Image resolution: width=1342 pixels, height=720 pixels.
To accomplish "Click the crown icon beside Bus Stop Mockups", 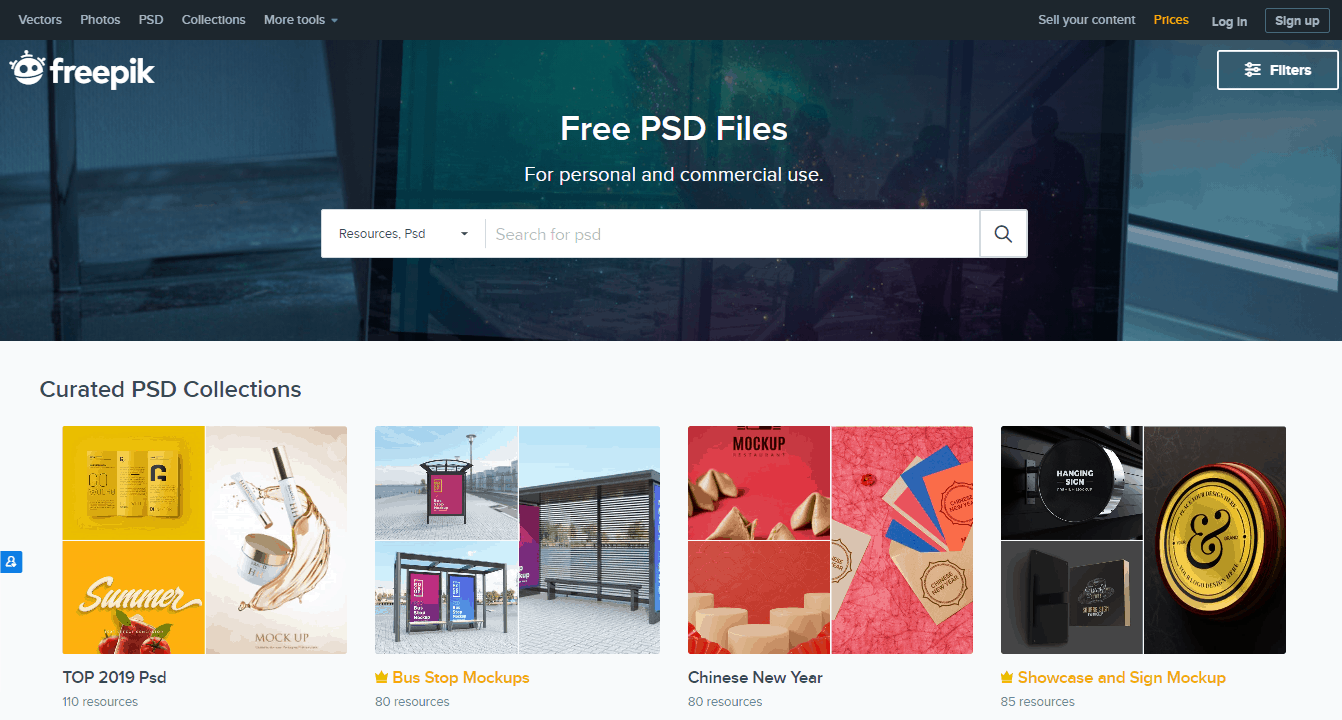I will pyautogui.click(x=381, y=678).
